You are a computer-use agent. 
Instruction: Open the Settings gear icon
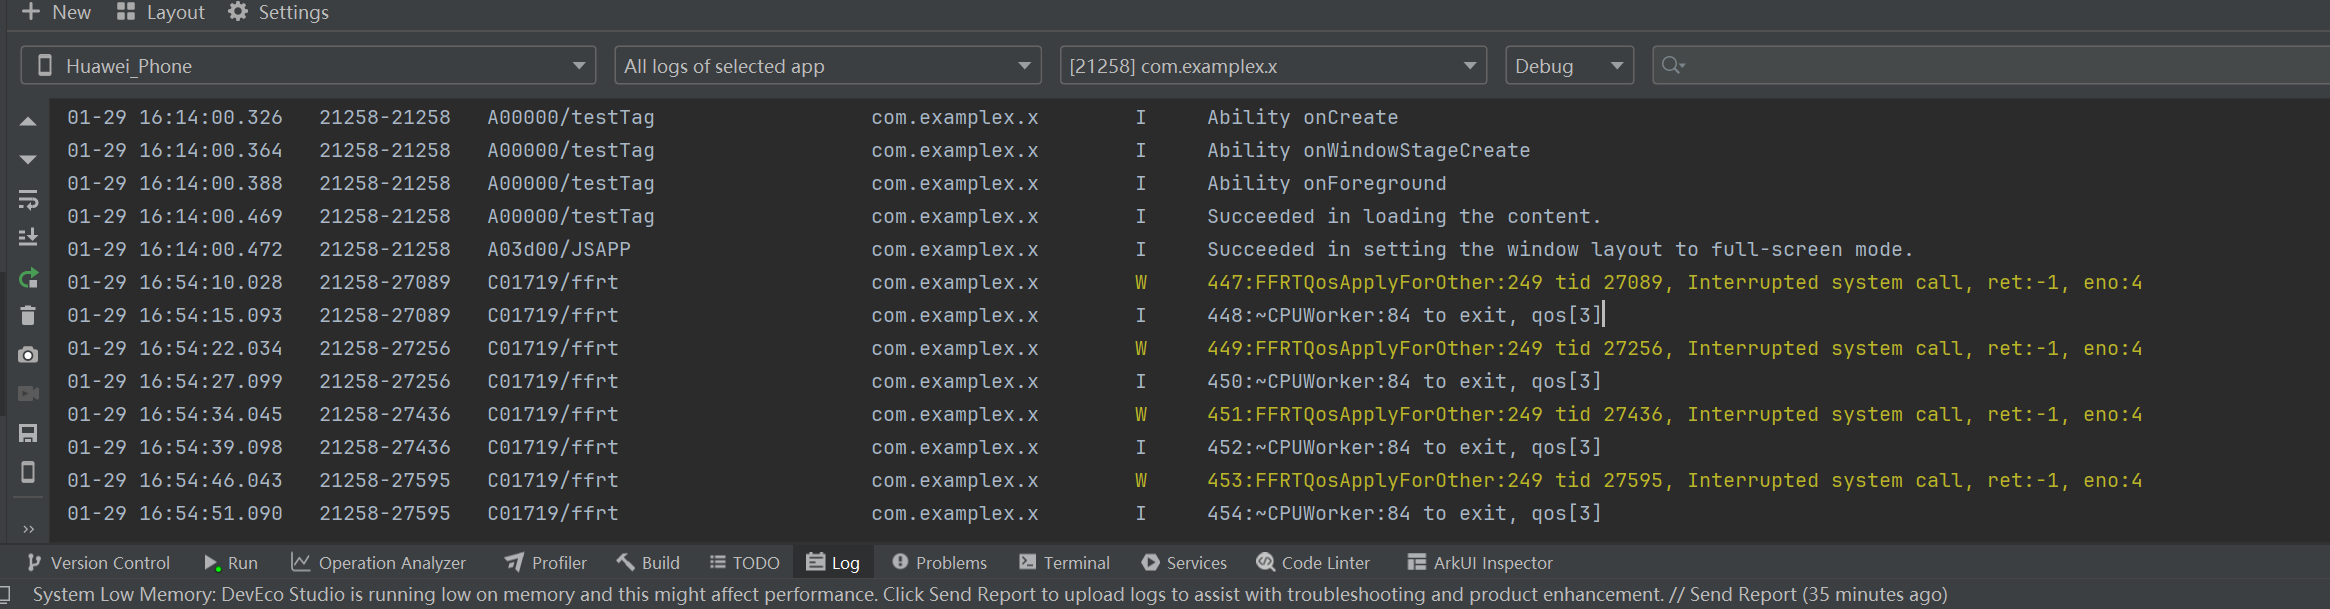coord(237,12)
